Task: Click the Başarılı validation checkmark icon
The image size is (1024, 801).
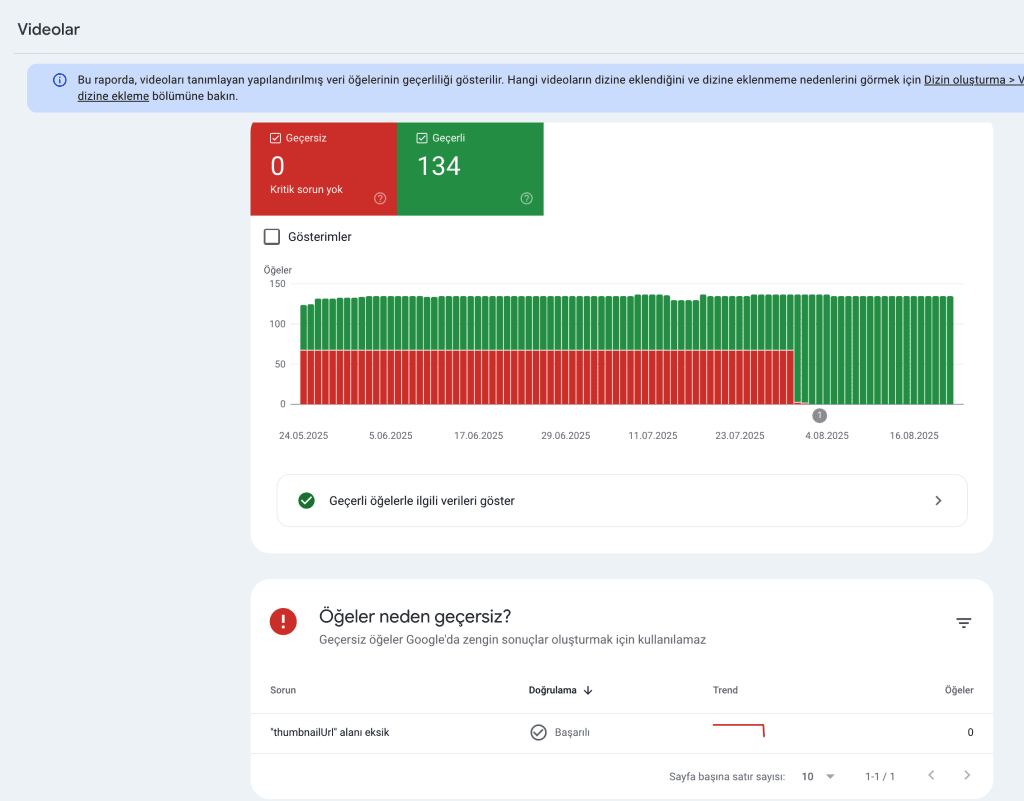Action: (538, 732)
